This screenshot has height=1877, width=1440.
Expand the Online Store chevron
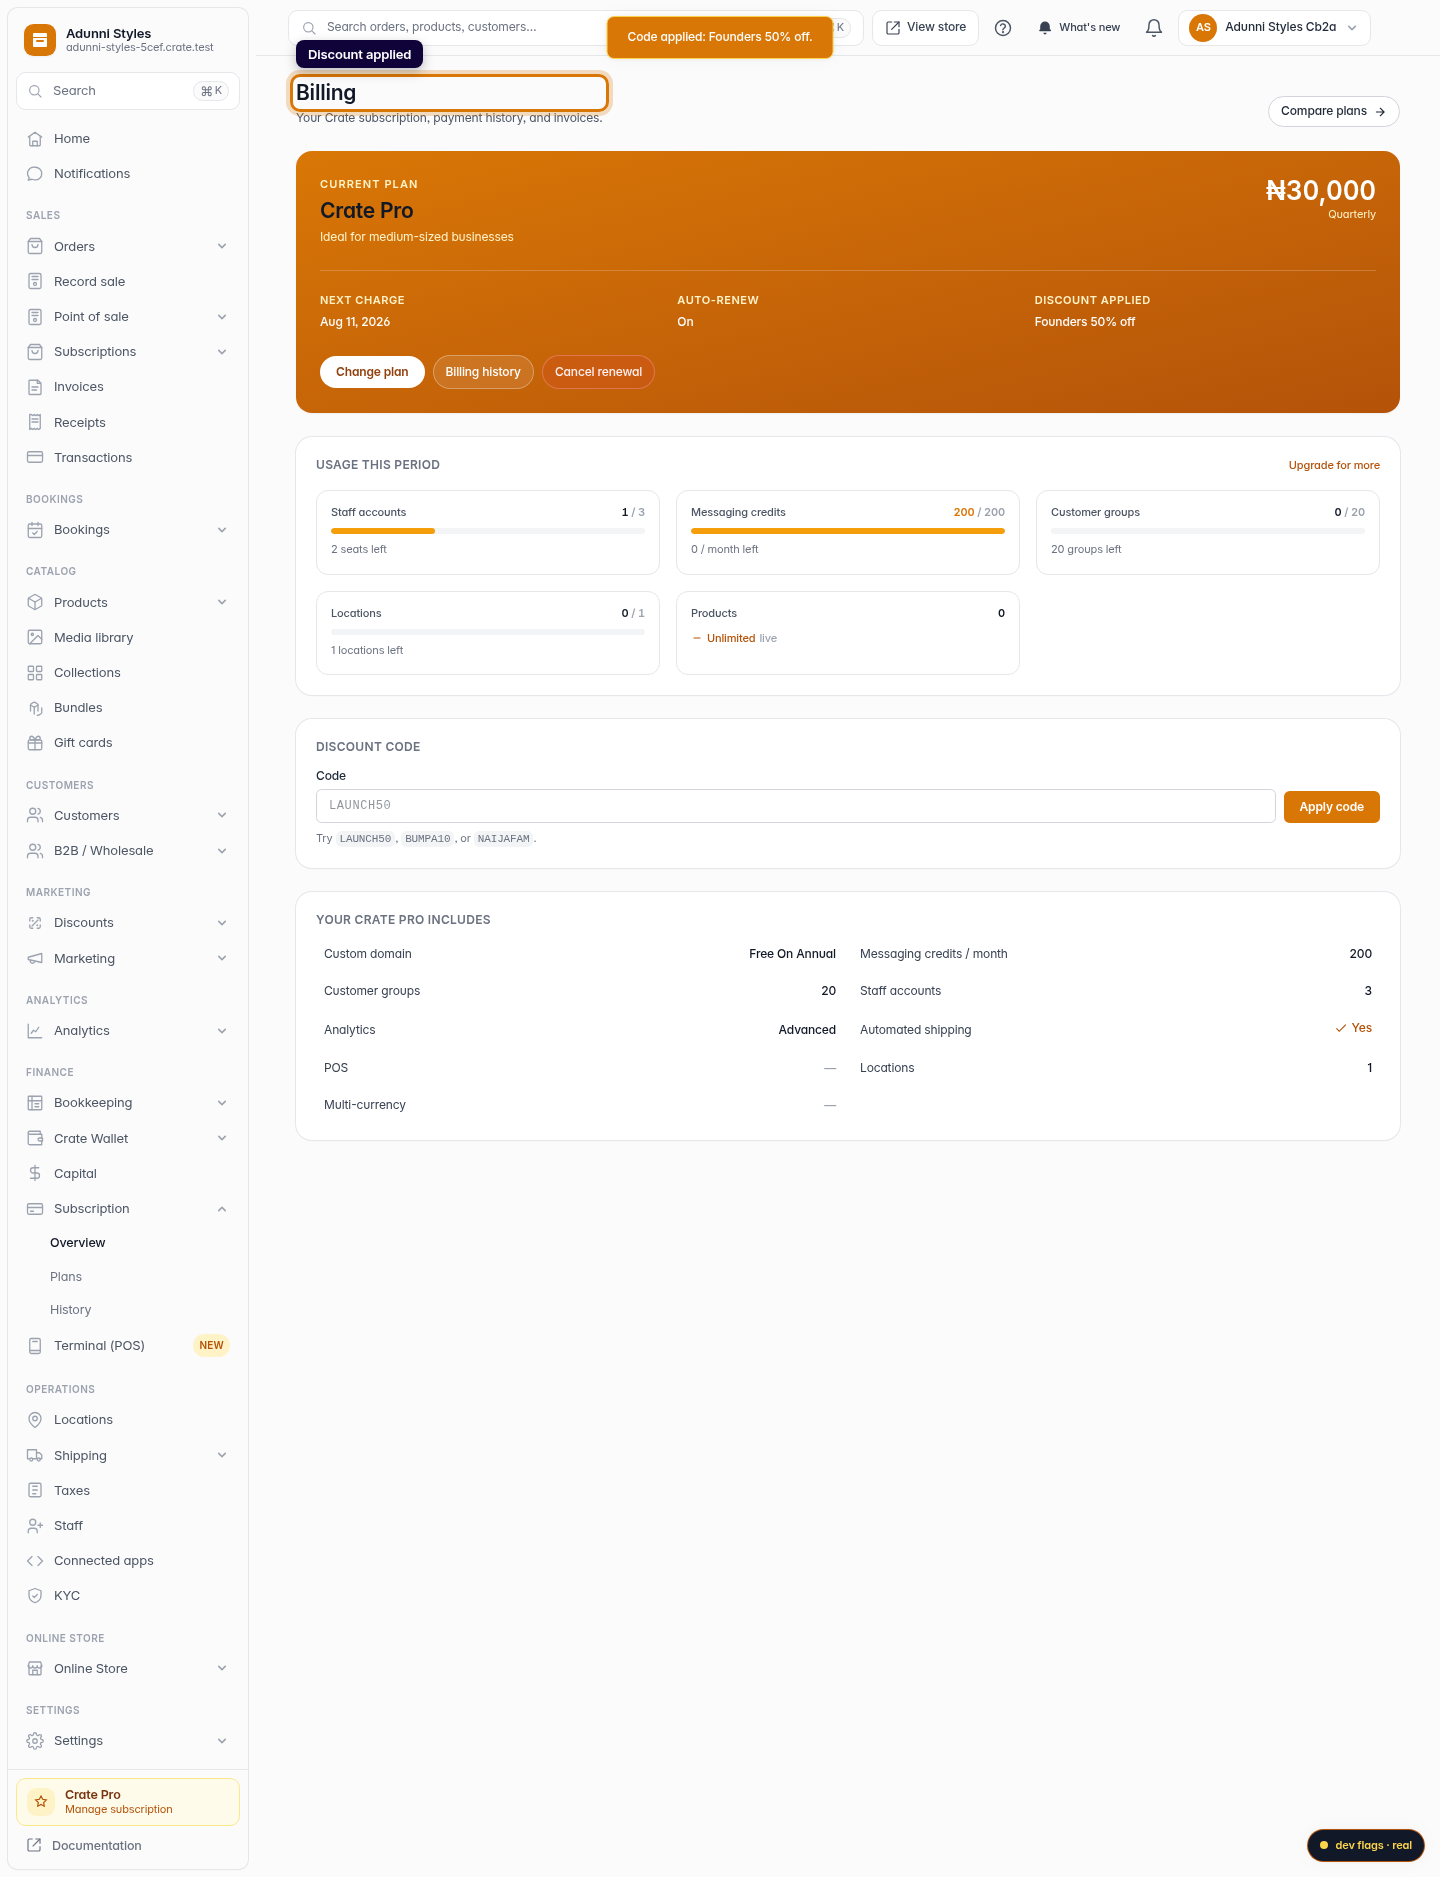[222, 1669]
